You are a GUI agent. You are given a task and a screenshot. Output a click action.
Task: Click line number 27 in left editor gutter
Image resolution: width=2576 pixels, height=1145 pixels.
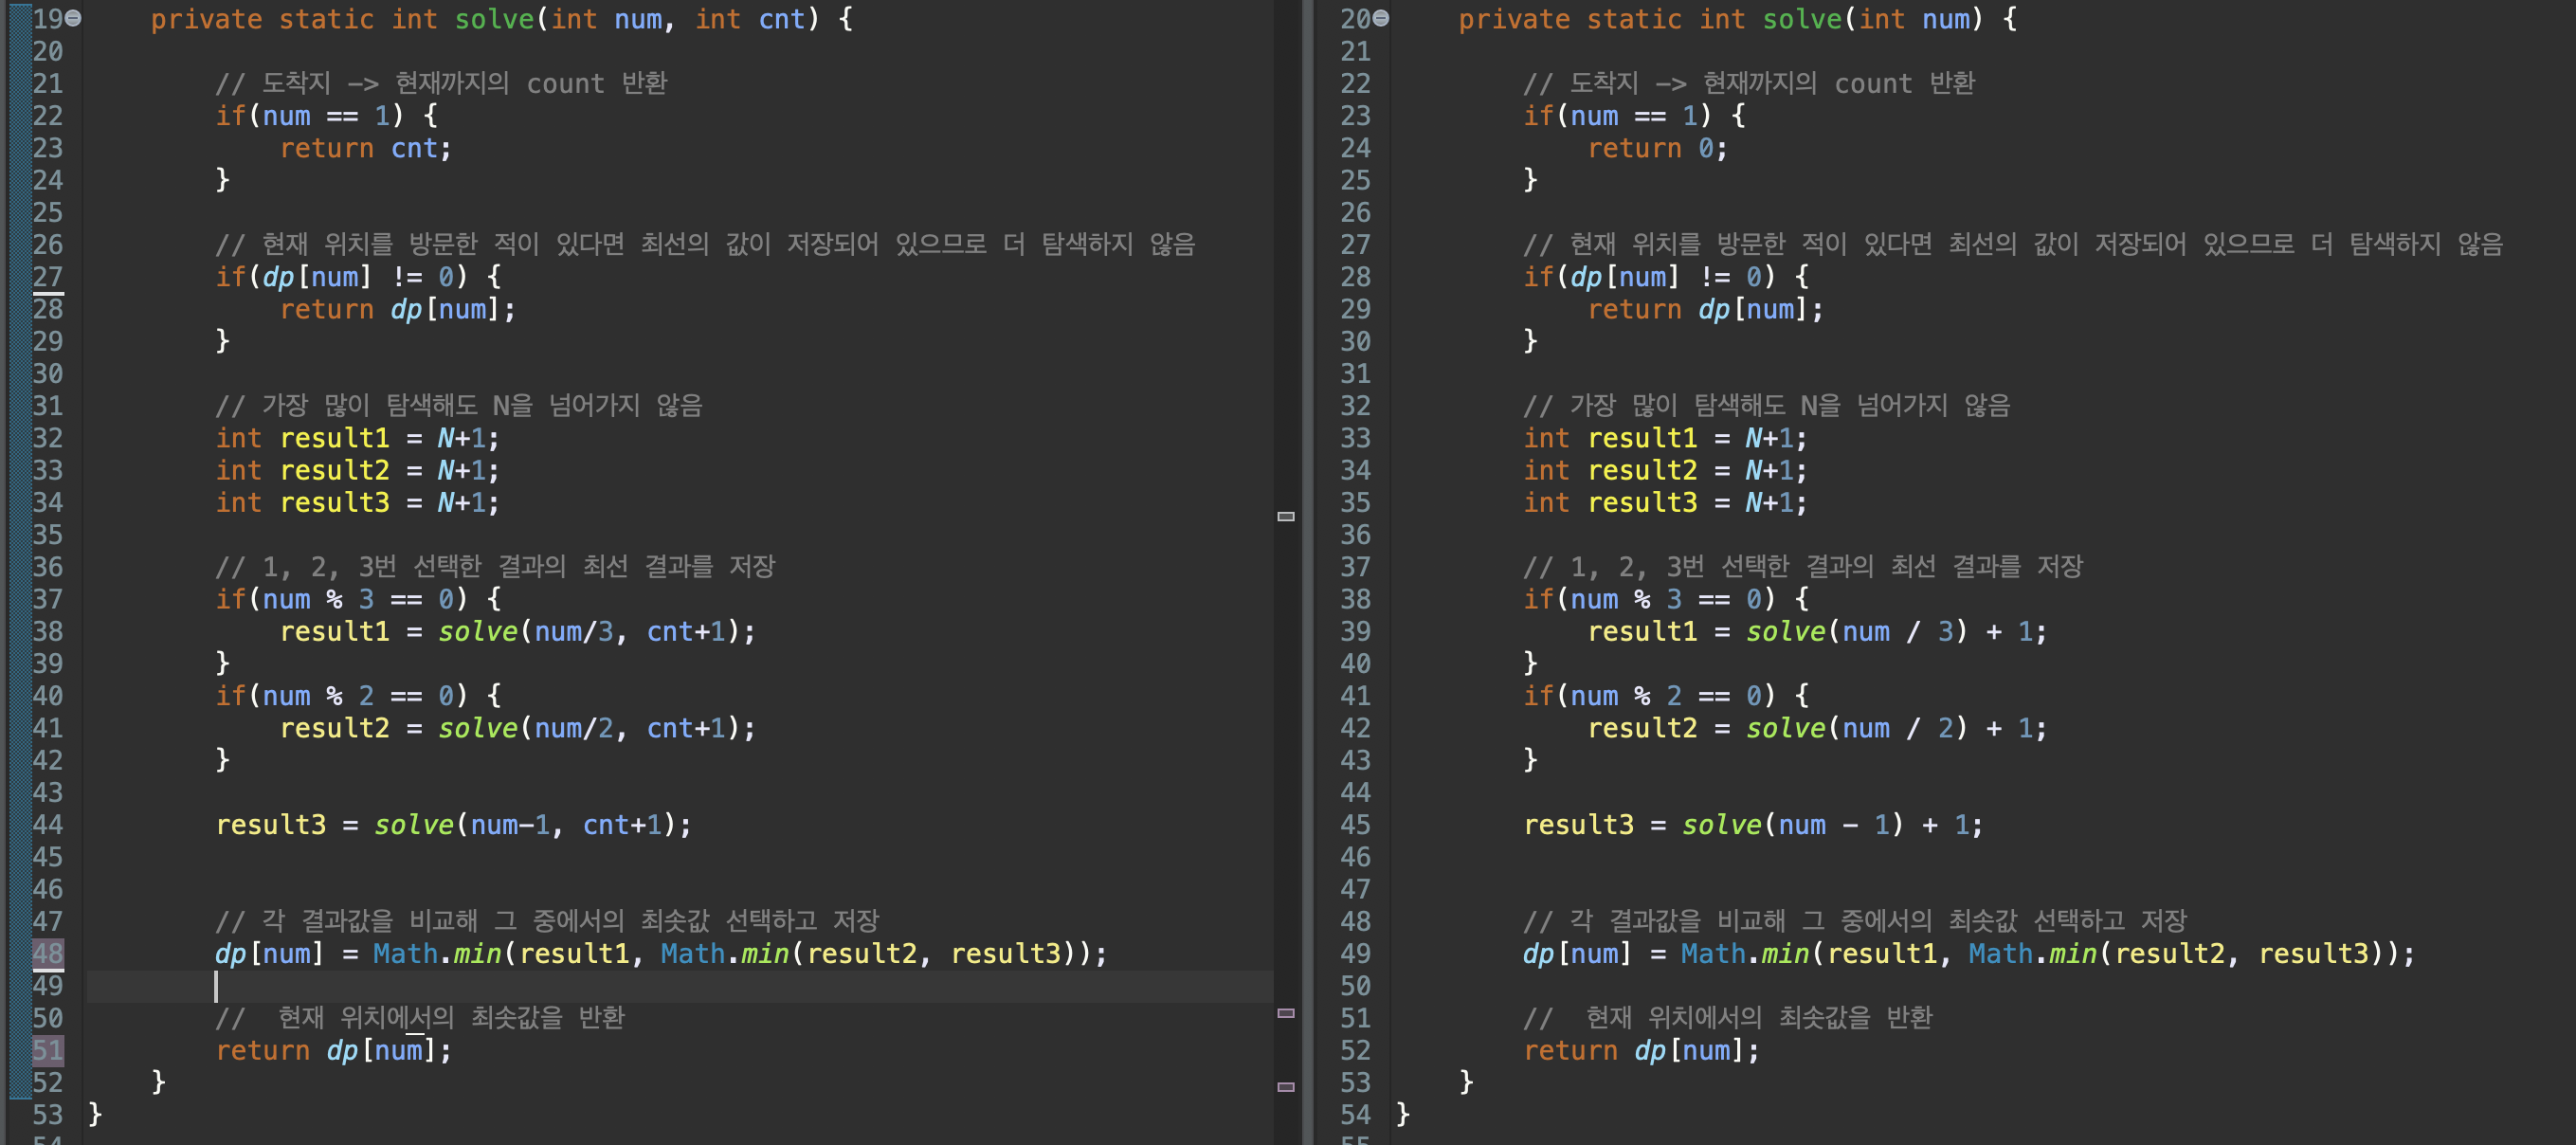tap(48, 277)
